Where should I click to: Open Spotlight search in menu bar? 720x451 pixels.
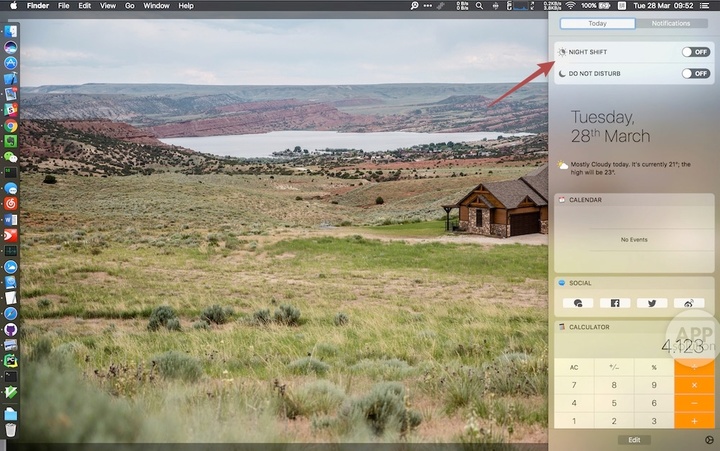pyautogui.click(x=479, y=6)
